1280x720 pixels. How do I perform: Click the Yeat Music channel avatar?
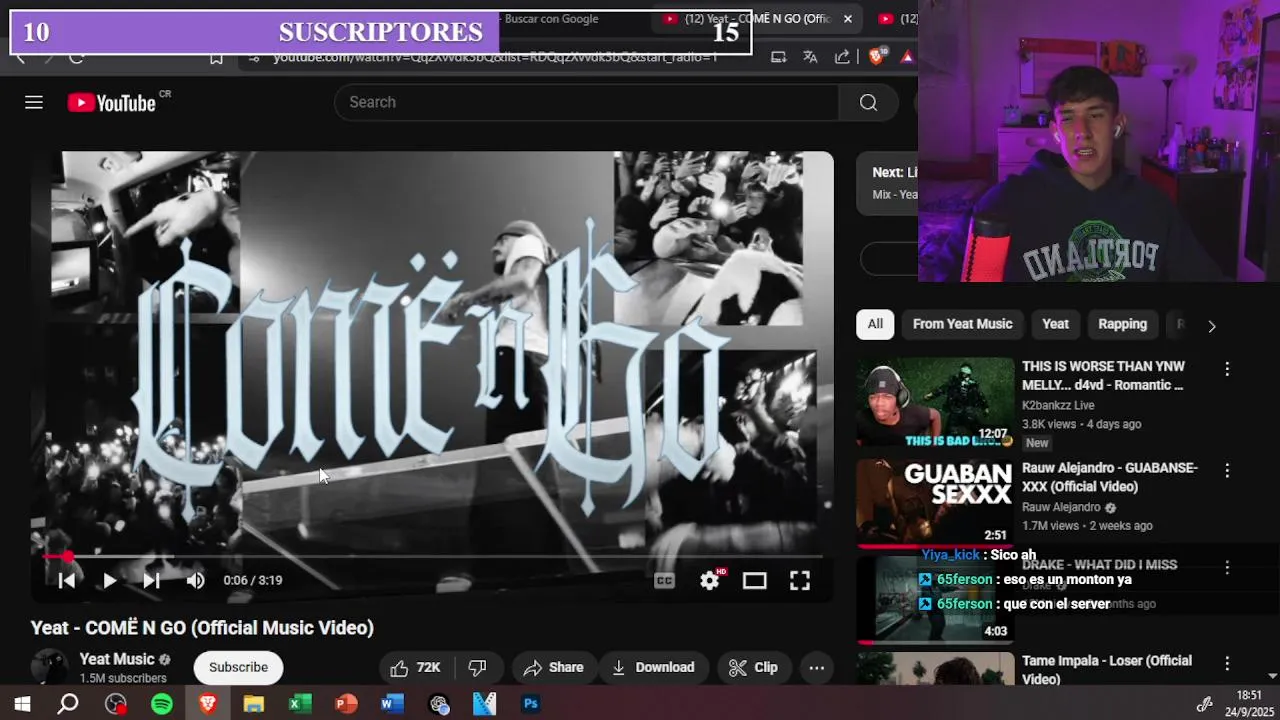(x=49, y=667)
